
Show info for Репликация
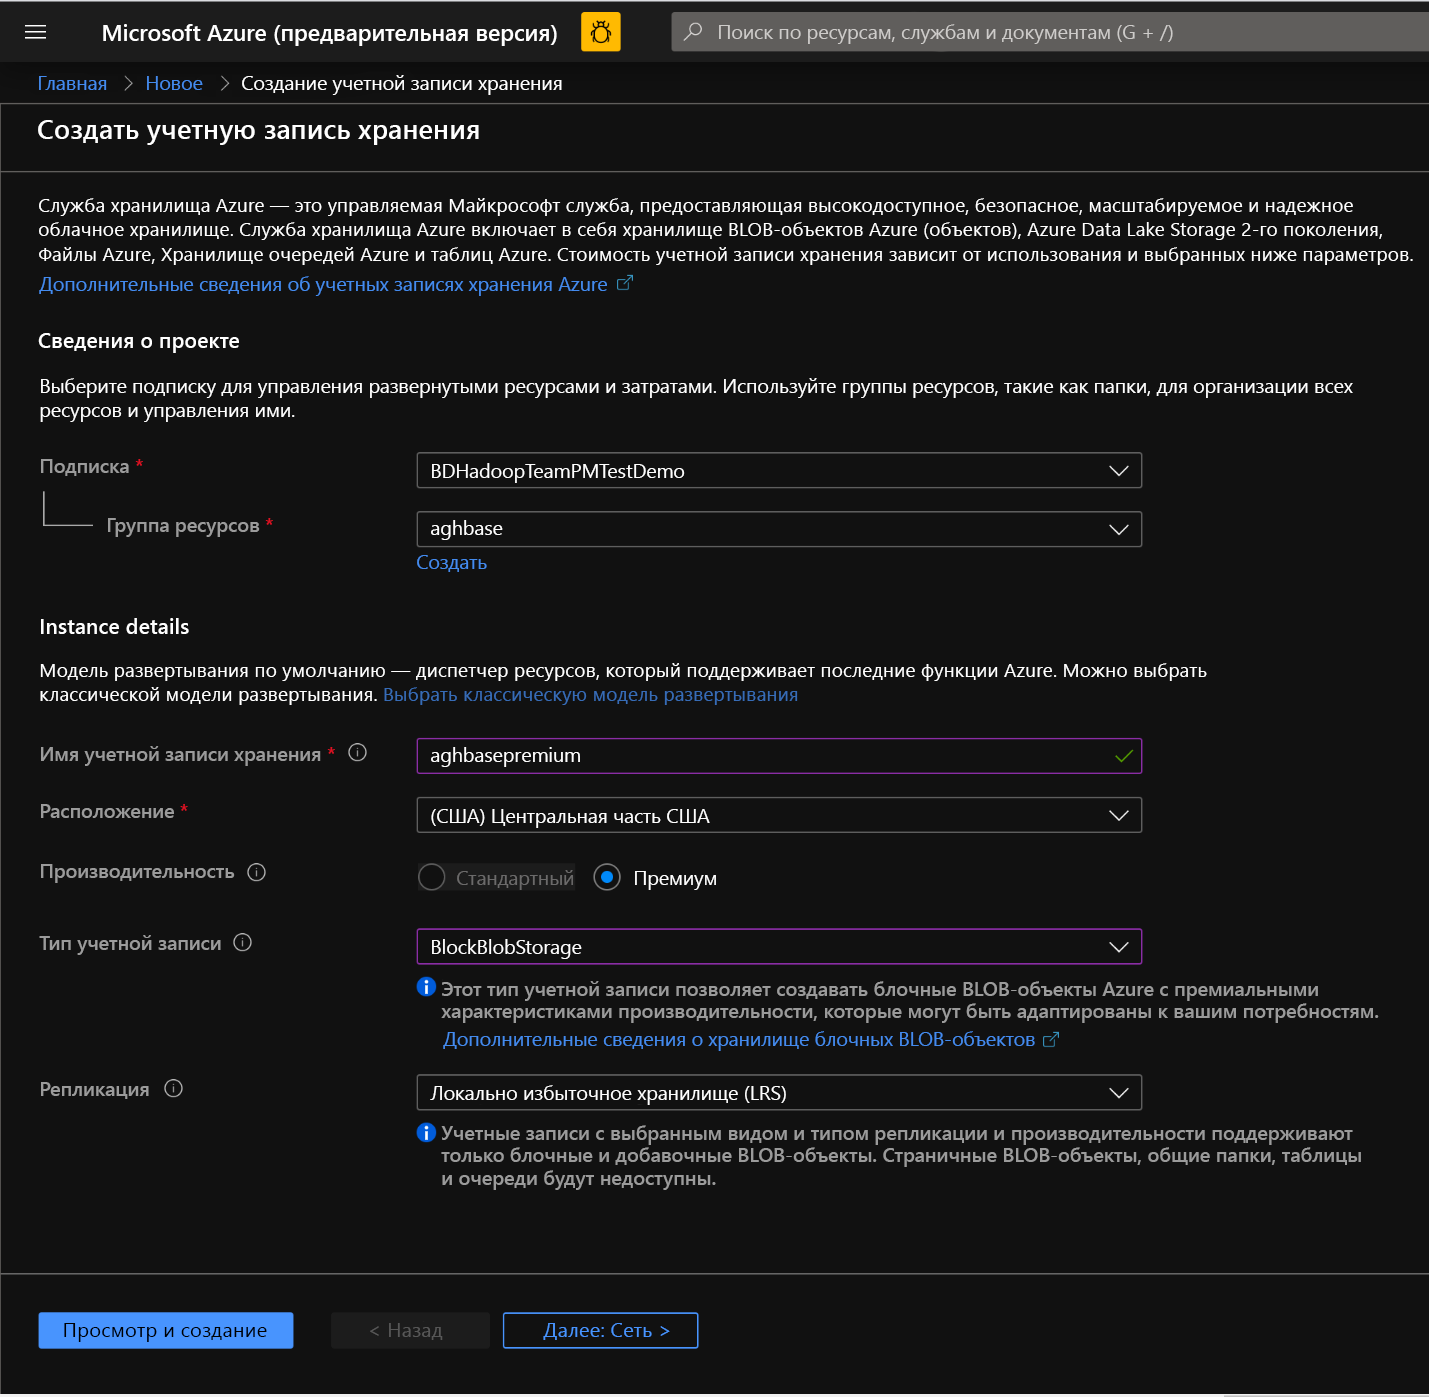174,1088
